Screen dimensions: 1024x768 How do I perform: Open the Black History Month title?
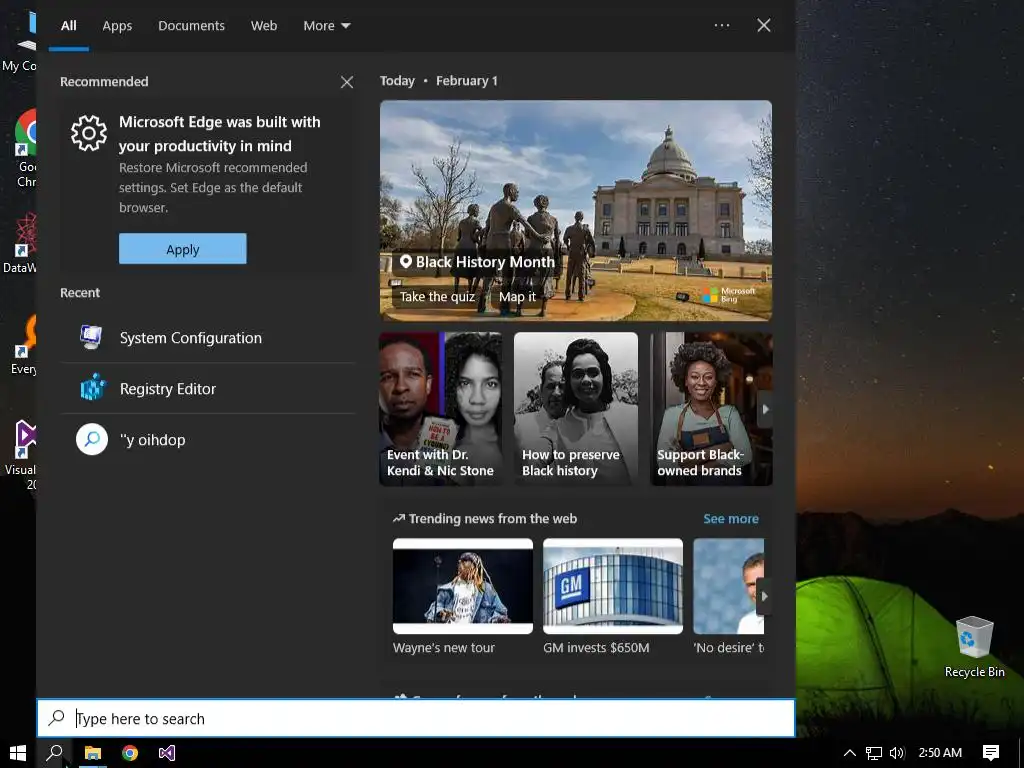(485, 262)
